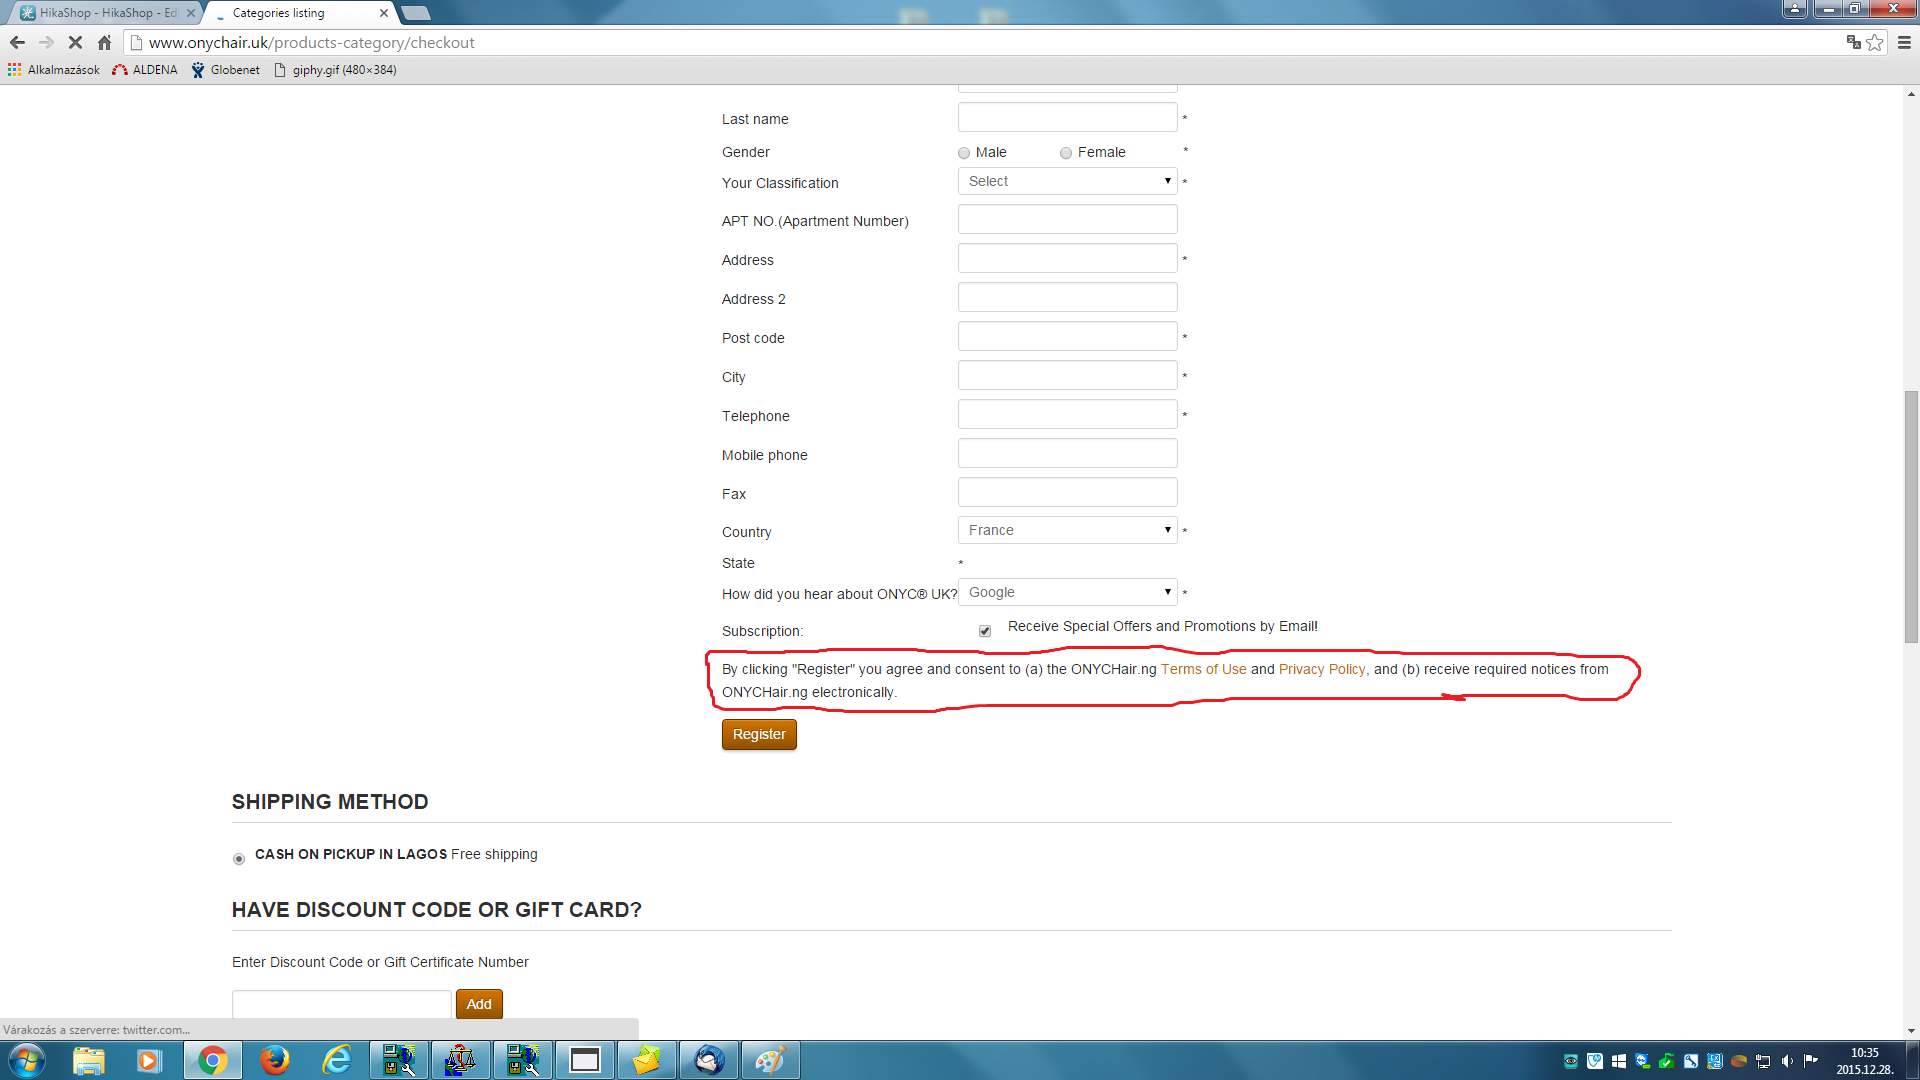Bookmark this page with star icon
1920x1080 pixels.
click(1875, 42)
